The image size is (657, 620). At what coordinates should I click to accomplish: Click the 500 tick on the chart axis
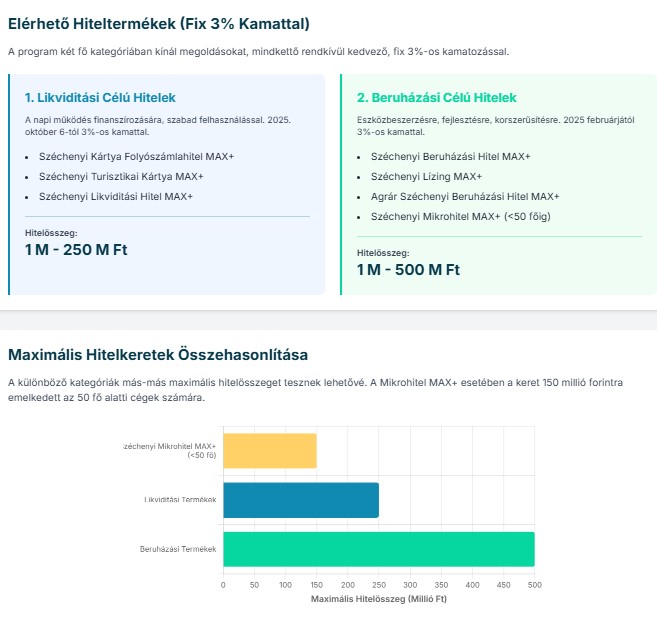click(x=534, y=585)
